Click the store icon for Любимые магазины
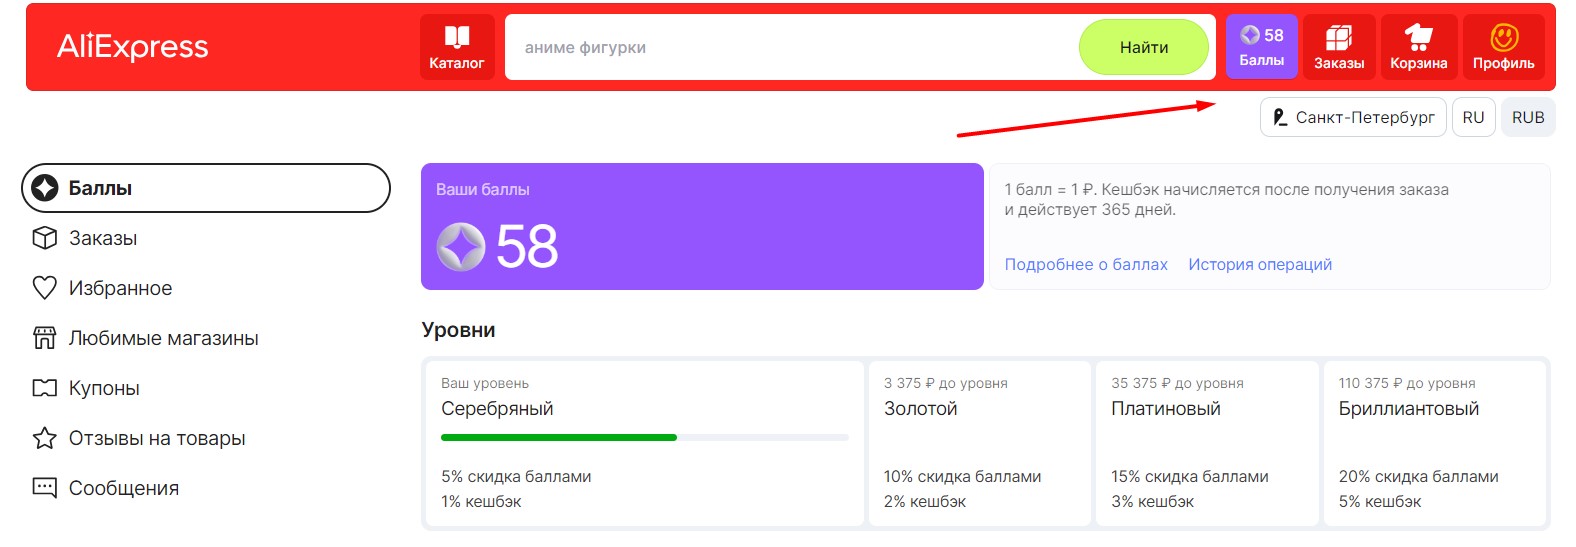 [45, 338]
